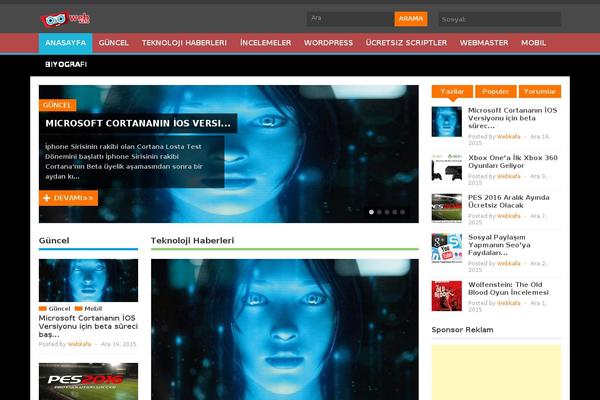The image size is (600, 400).
Task: Switch to the Populer sidebar tab
Action: click(496, 91)
